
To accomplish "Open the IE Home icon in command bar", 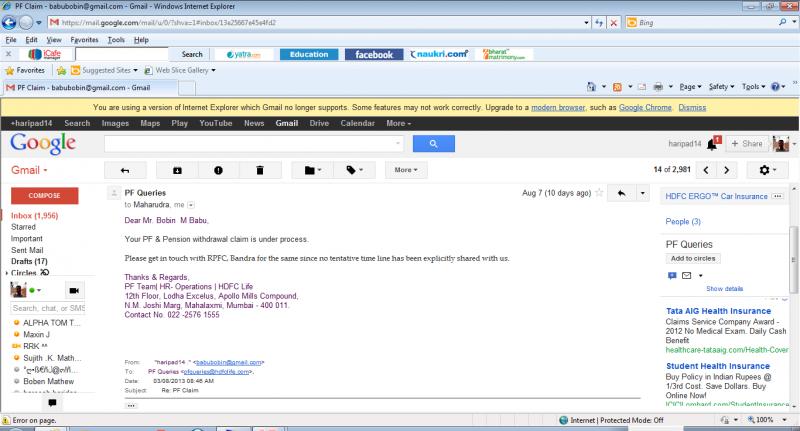I will pyautogui.click(x=591, y=87).
